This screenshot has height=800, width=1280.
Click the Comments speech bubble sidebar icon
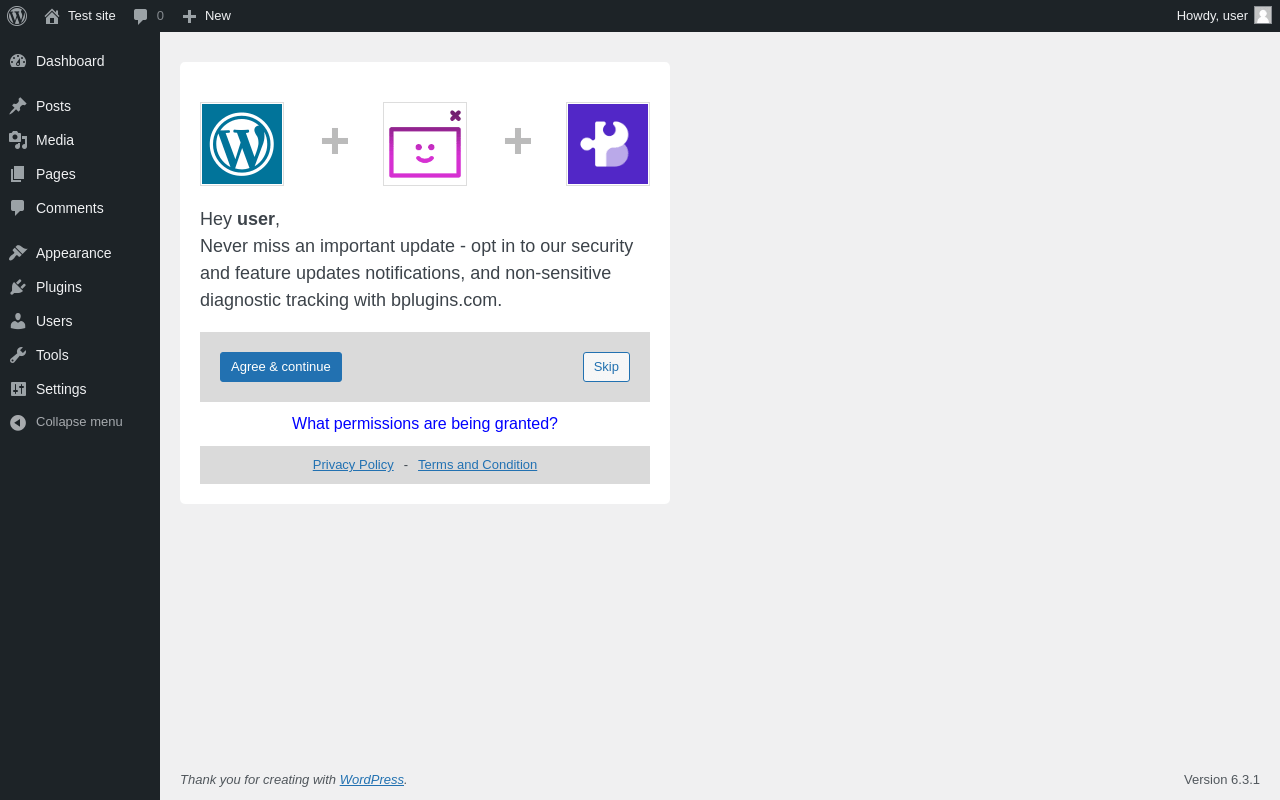coord(18,208)
